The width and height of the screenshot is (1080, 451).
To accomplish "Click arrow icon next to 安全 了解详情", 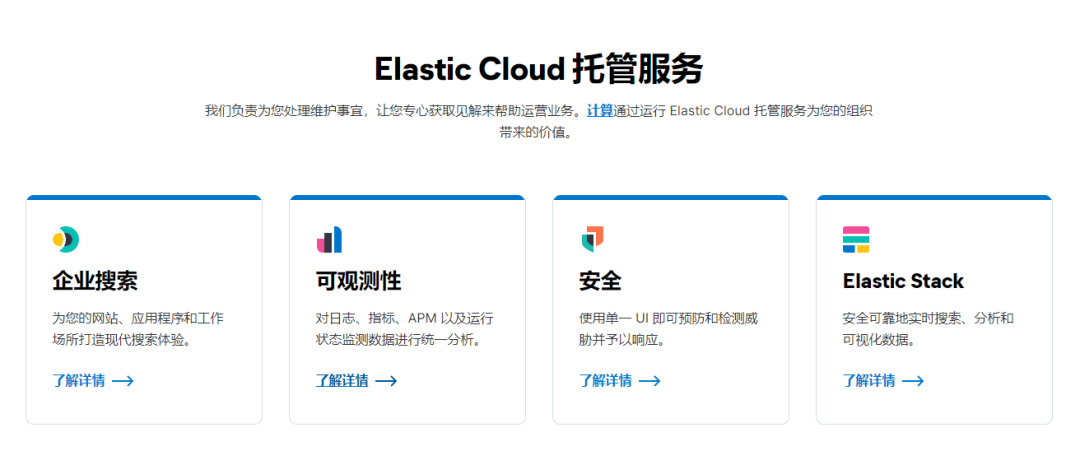I will click(650, 381).
